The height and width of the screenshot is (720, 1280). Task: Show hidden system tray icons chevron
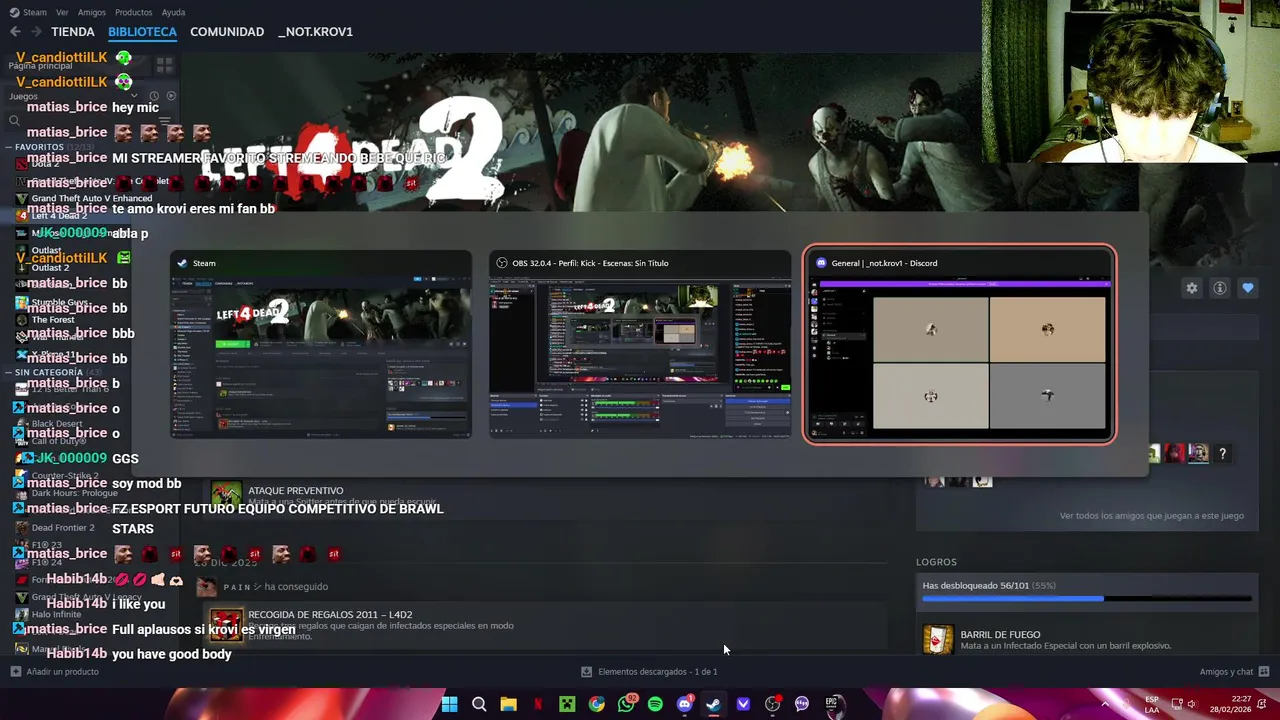coord(1105,704)
